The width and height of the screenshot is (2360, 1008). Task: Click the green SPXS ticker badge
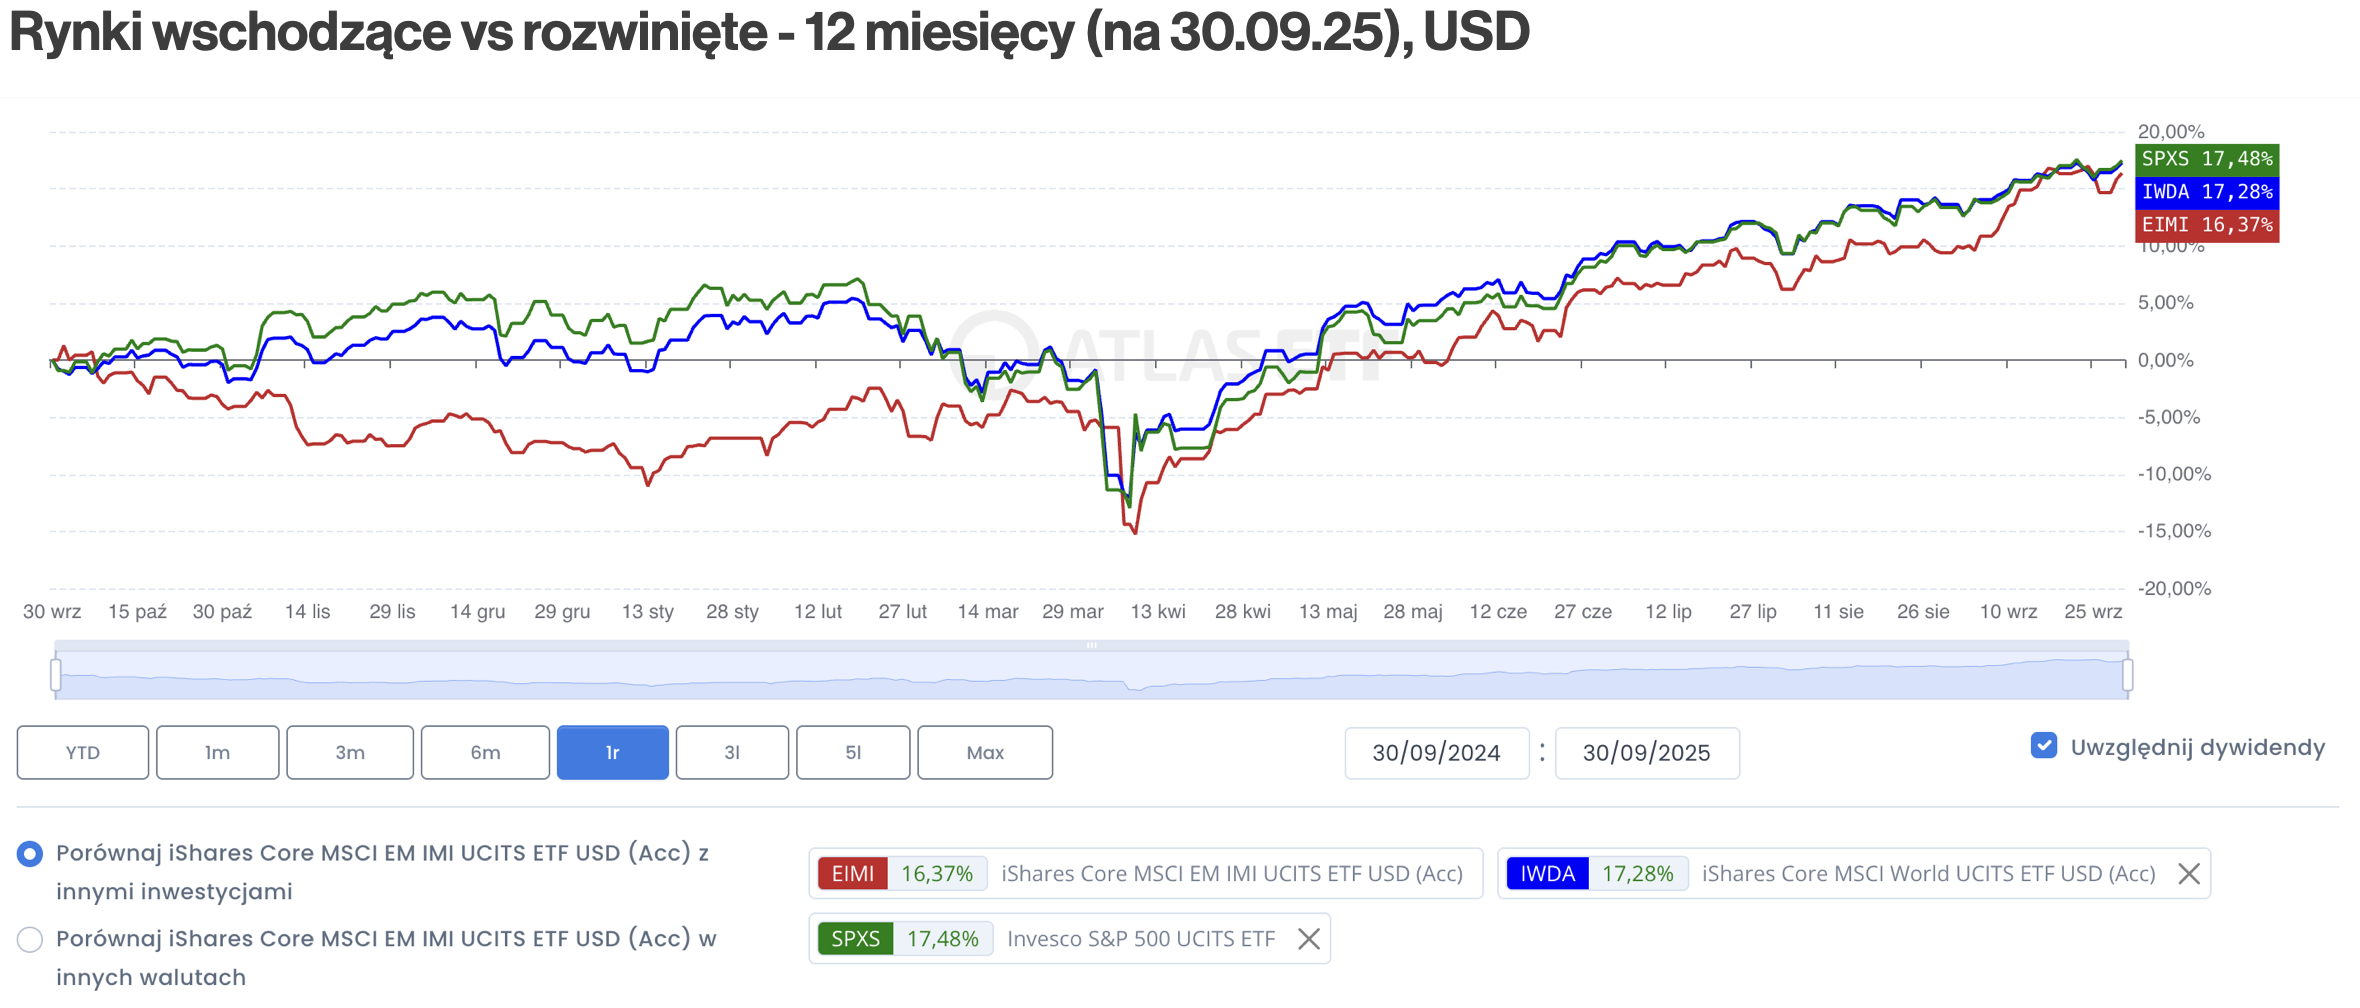[x=855, y=939]
